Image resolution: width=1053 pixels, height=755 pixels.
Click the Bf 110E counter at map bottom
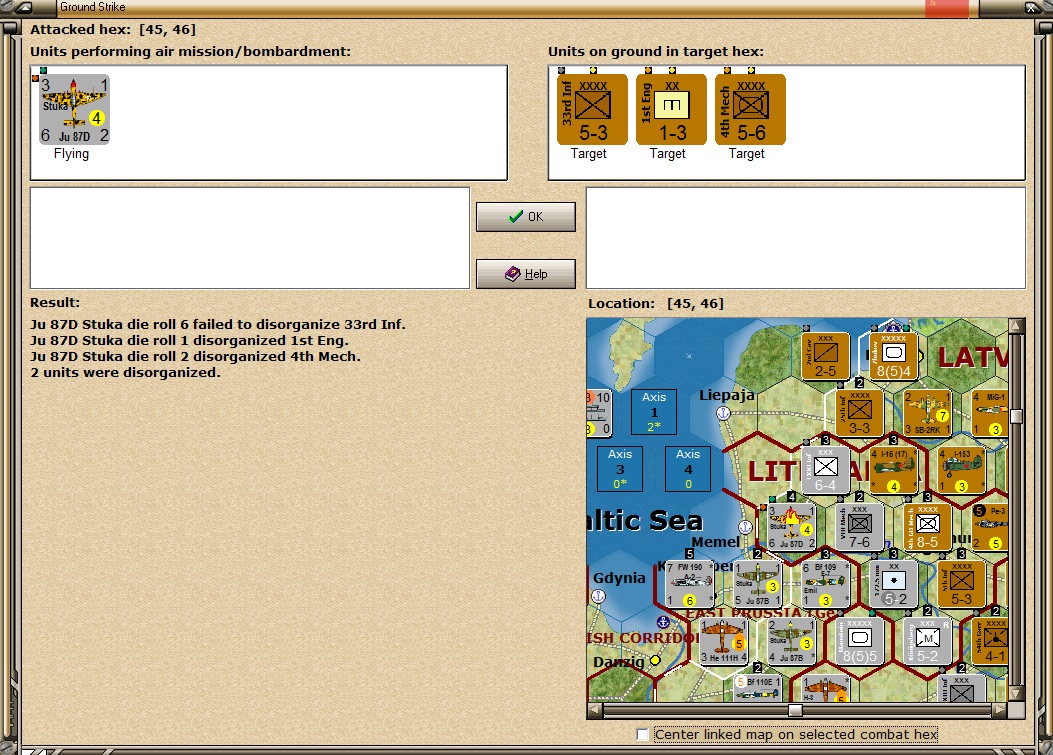pos(758,688)
